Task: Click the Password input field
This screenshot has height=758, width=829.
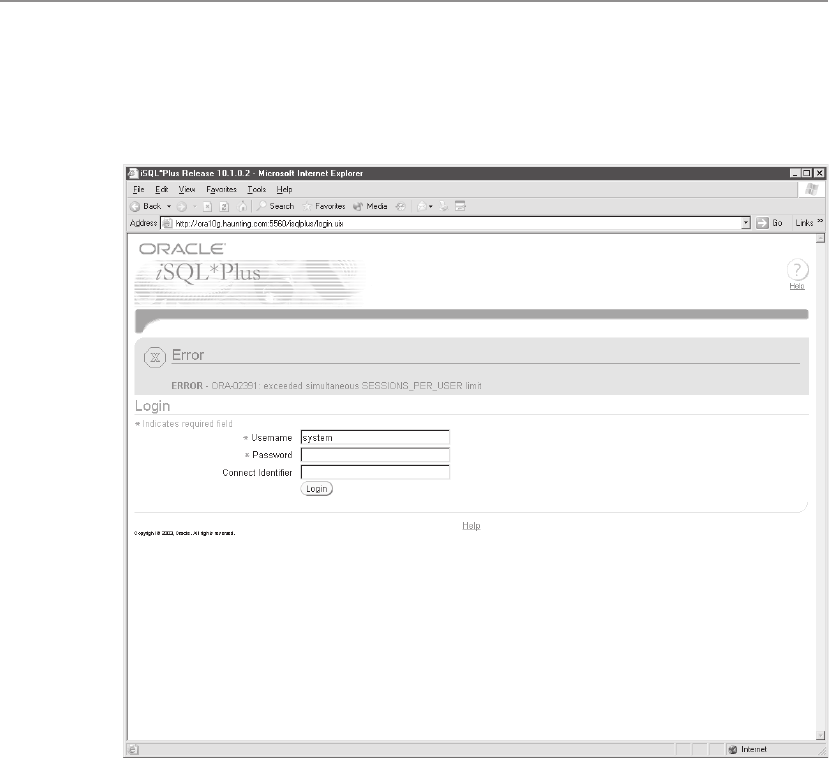Action: coord(375,455)
